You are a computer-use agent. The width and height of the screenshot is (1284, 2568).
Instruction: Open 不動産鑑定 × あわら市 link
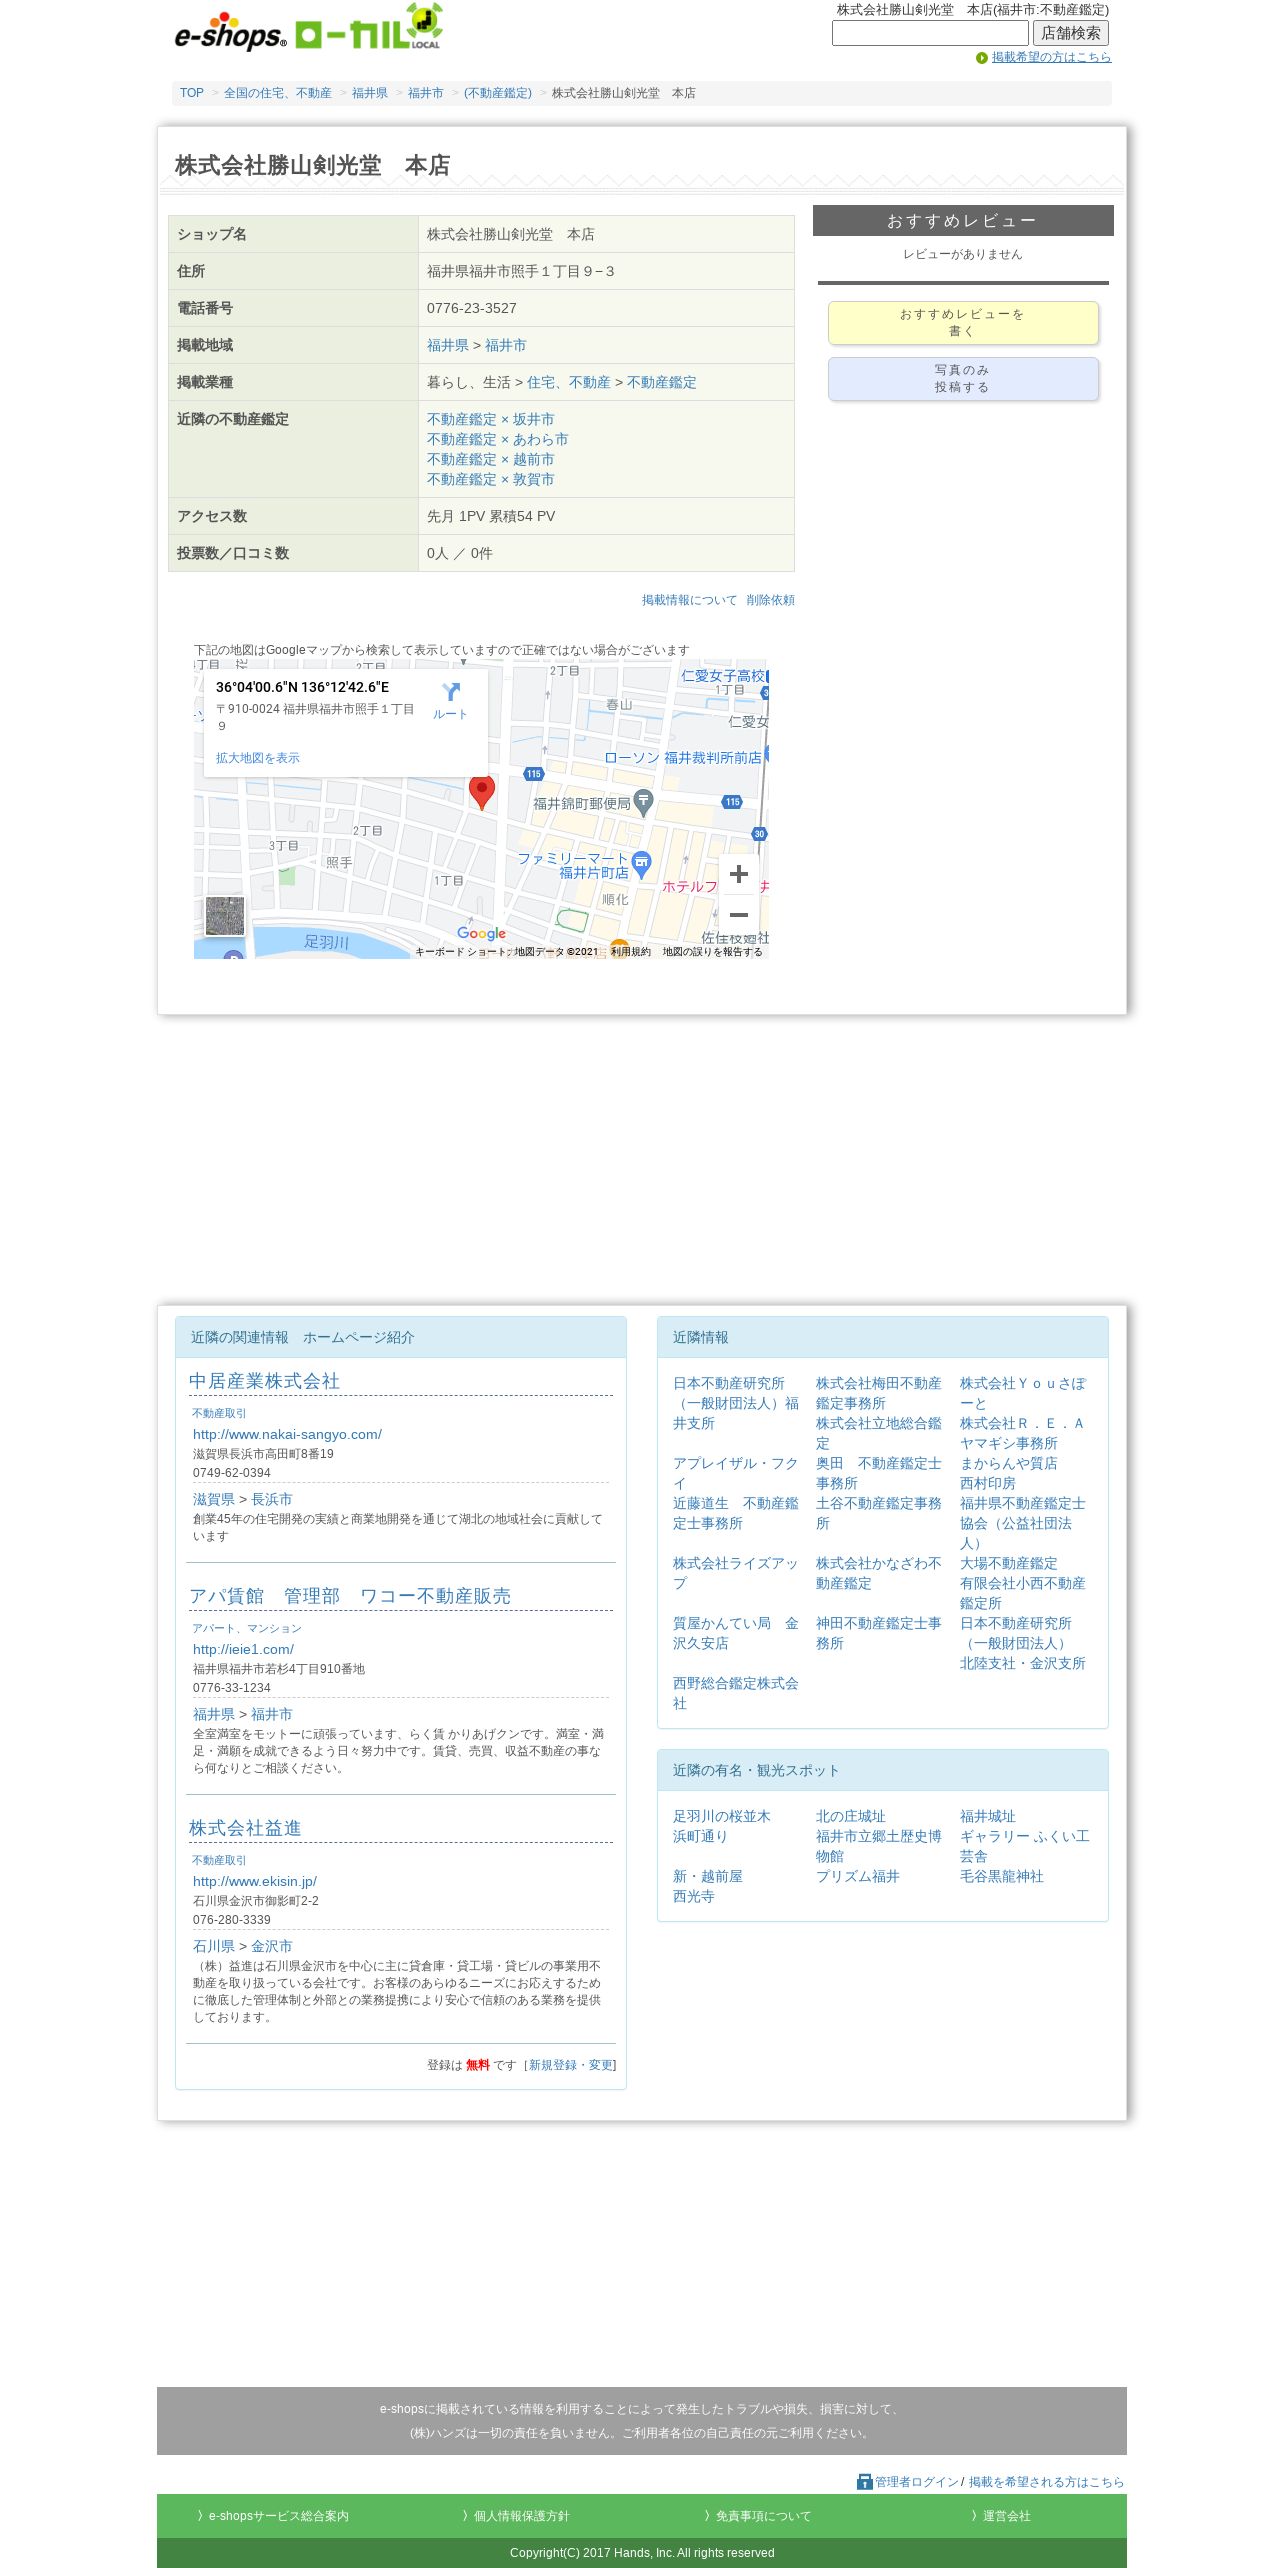pyautogui.click(x=498, y=439)
